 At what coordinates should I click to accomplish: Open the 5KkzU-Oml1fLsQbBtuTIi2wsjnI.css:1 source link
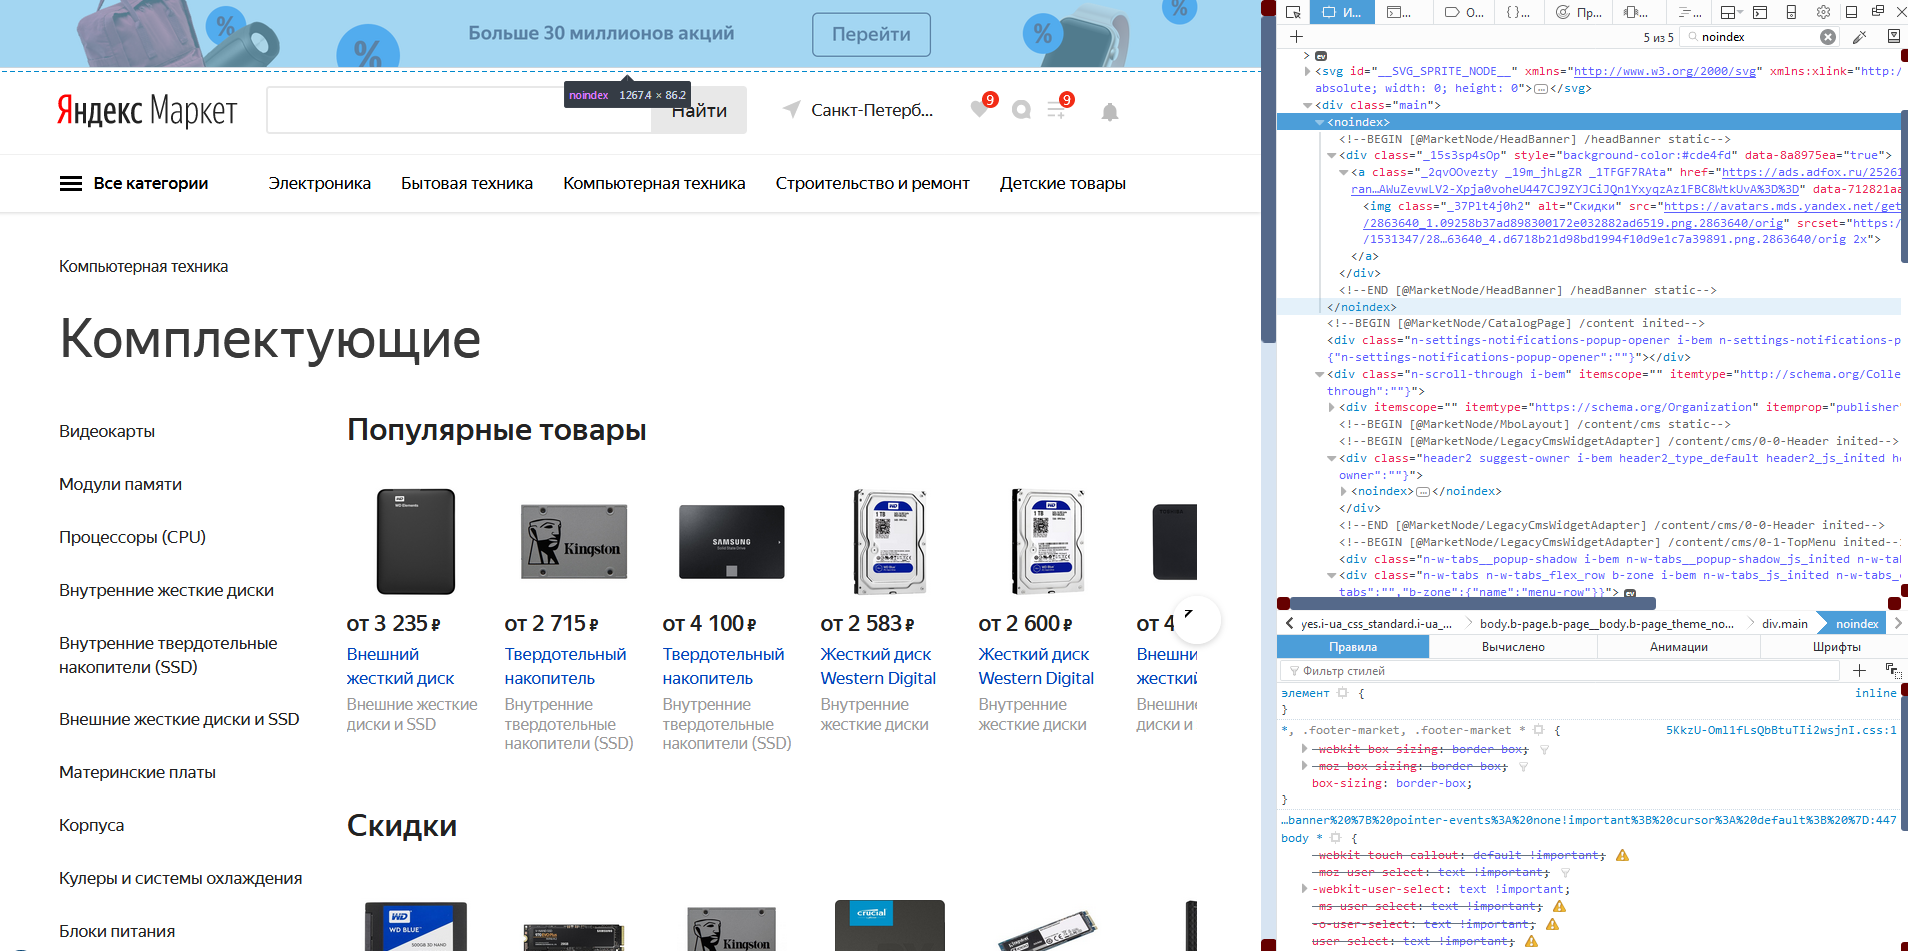pos(1781,730)
